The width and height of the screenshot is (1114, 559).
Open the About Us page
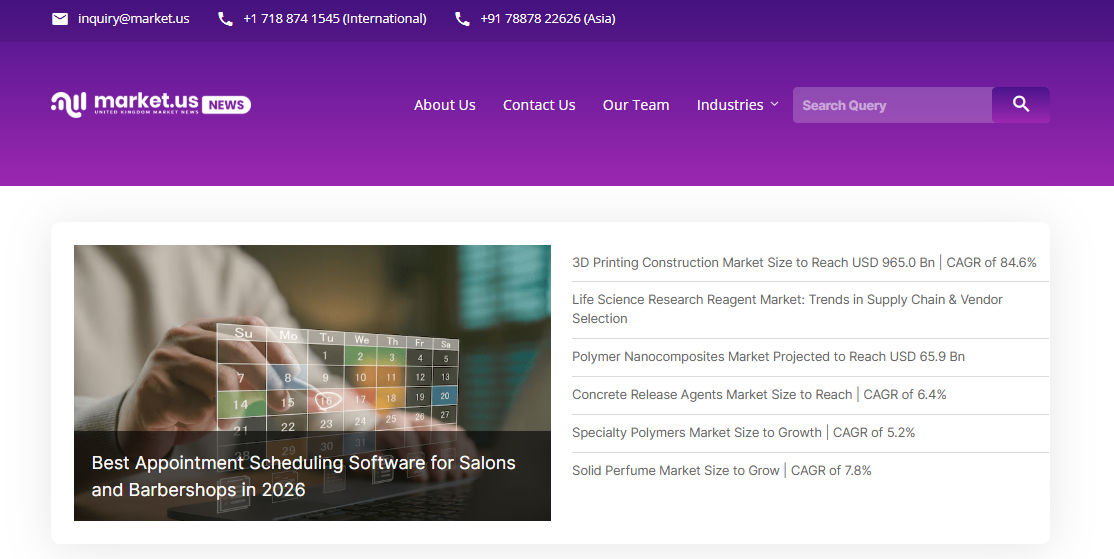445,105
